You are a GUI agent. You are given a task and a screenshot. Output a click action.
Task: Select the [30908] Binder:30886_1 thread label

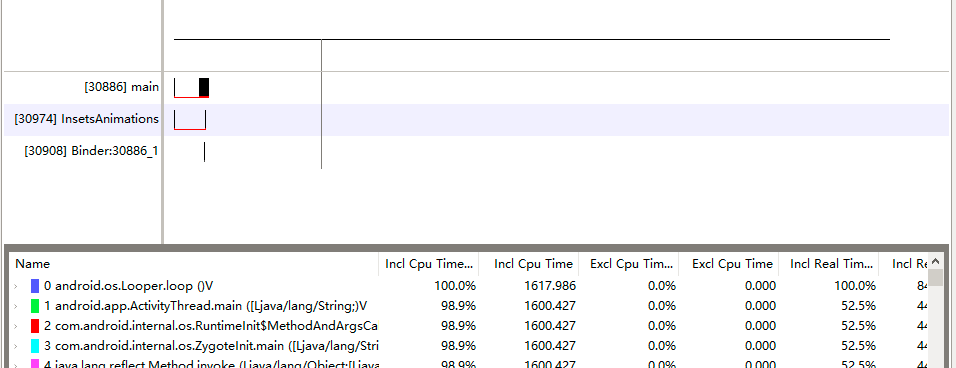pos(91,151)
